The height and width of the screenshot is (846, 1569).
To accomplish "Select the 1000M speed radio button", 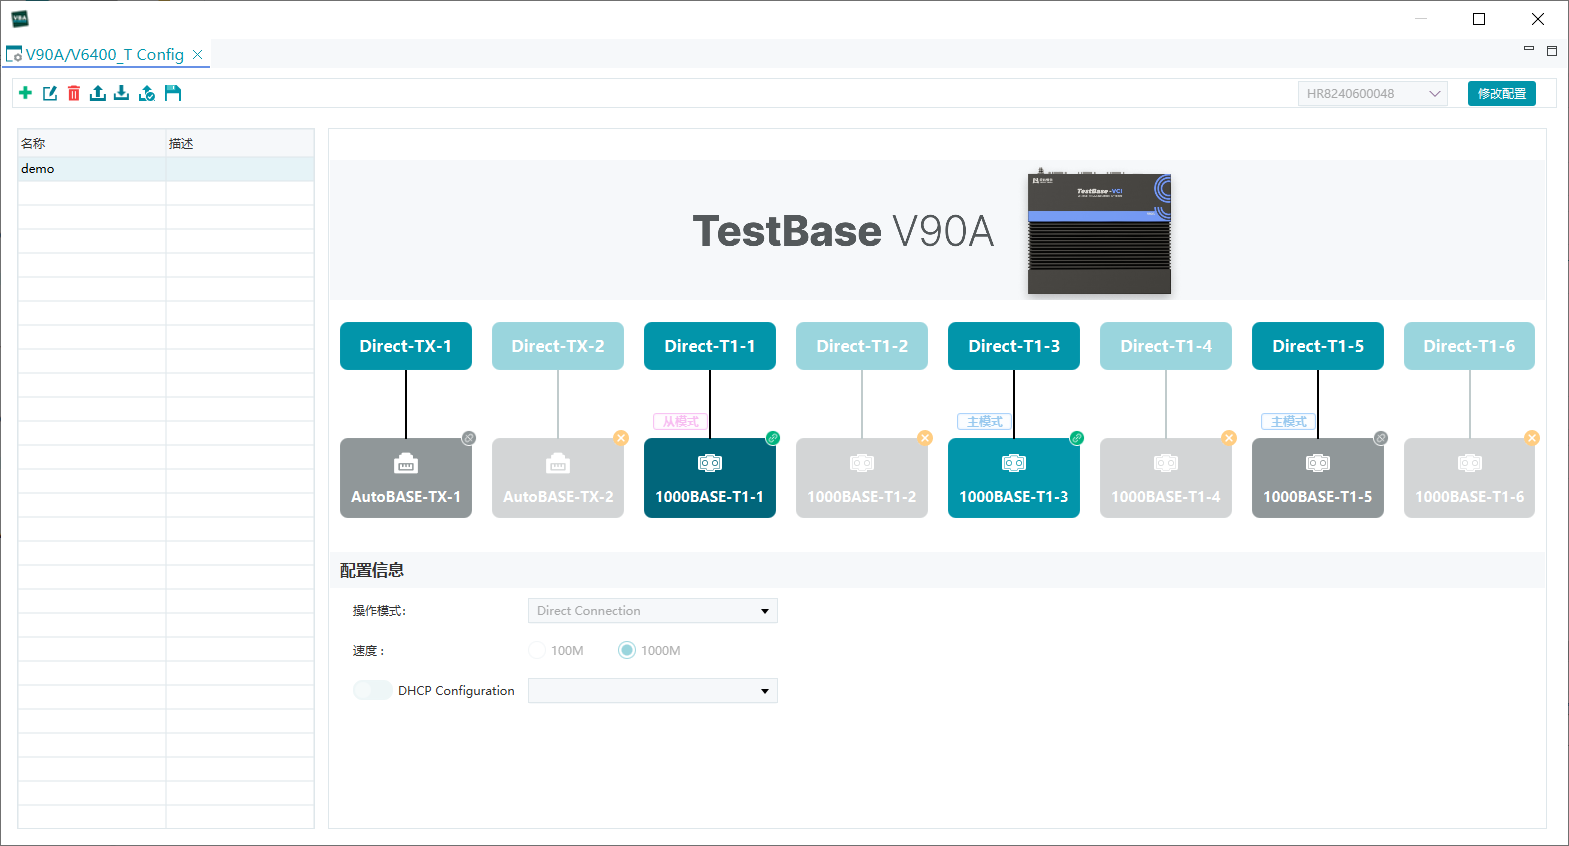I will click(x=627, y=650).
